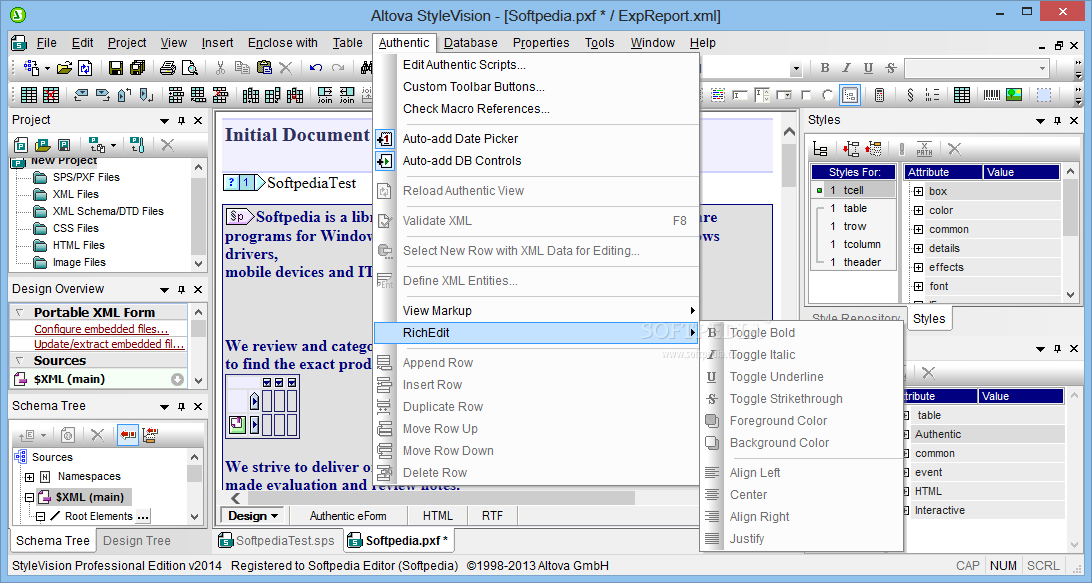This screenshot has height=583, width=1092.
Task: Click the New Design toolbar icon
Action: (x=31, y=68)
